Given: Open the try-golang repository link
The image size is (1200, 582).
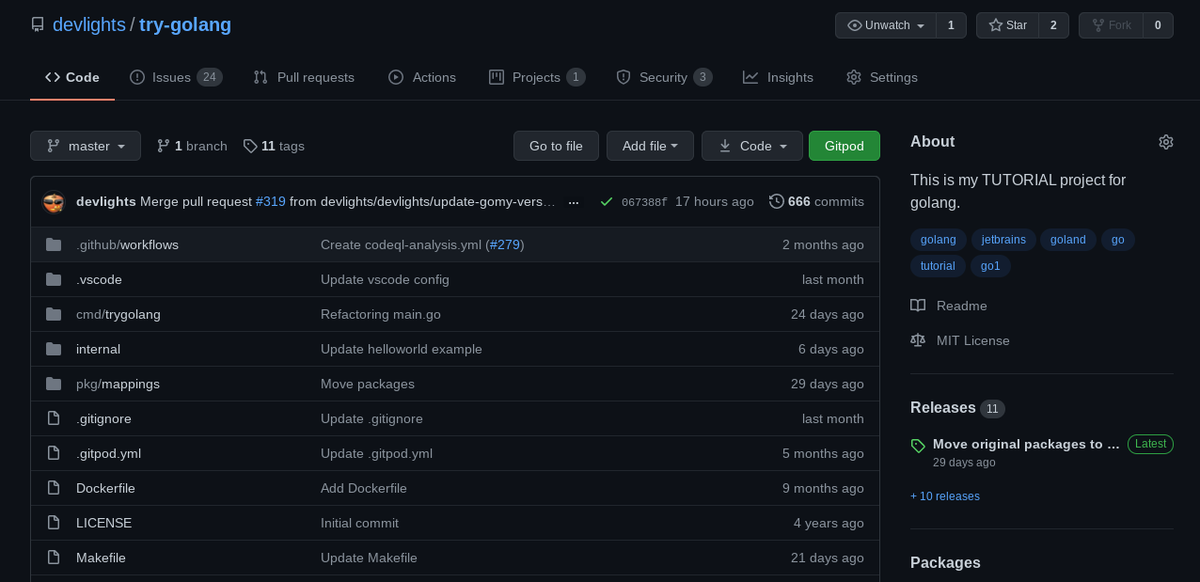Looking at the screenshot, I should pyautogui.click(x=185, y=25).
